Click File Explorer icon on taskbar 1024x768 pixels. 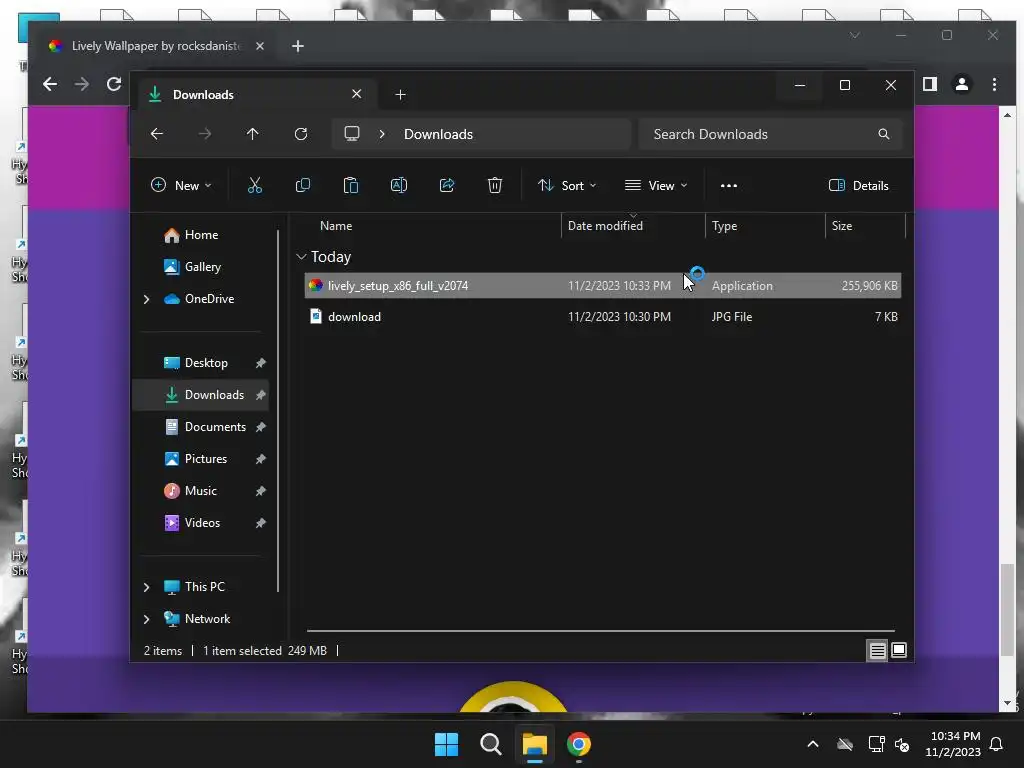coord(534,744)
